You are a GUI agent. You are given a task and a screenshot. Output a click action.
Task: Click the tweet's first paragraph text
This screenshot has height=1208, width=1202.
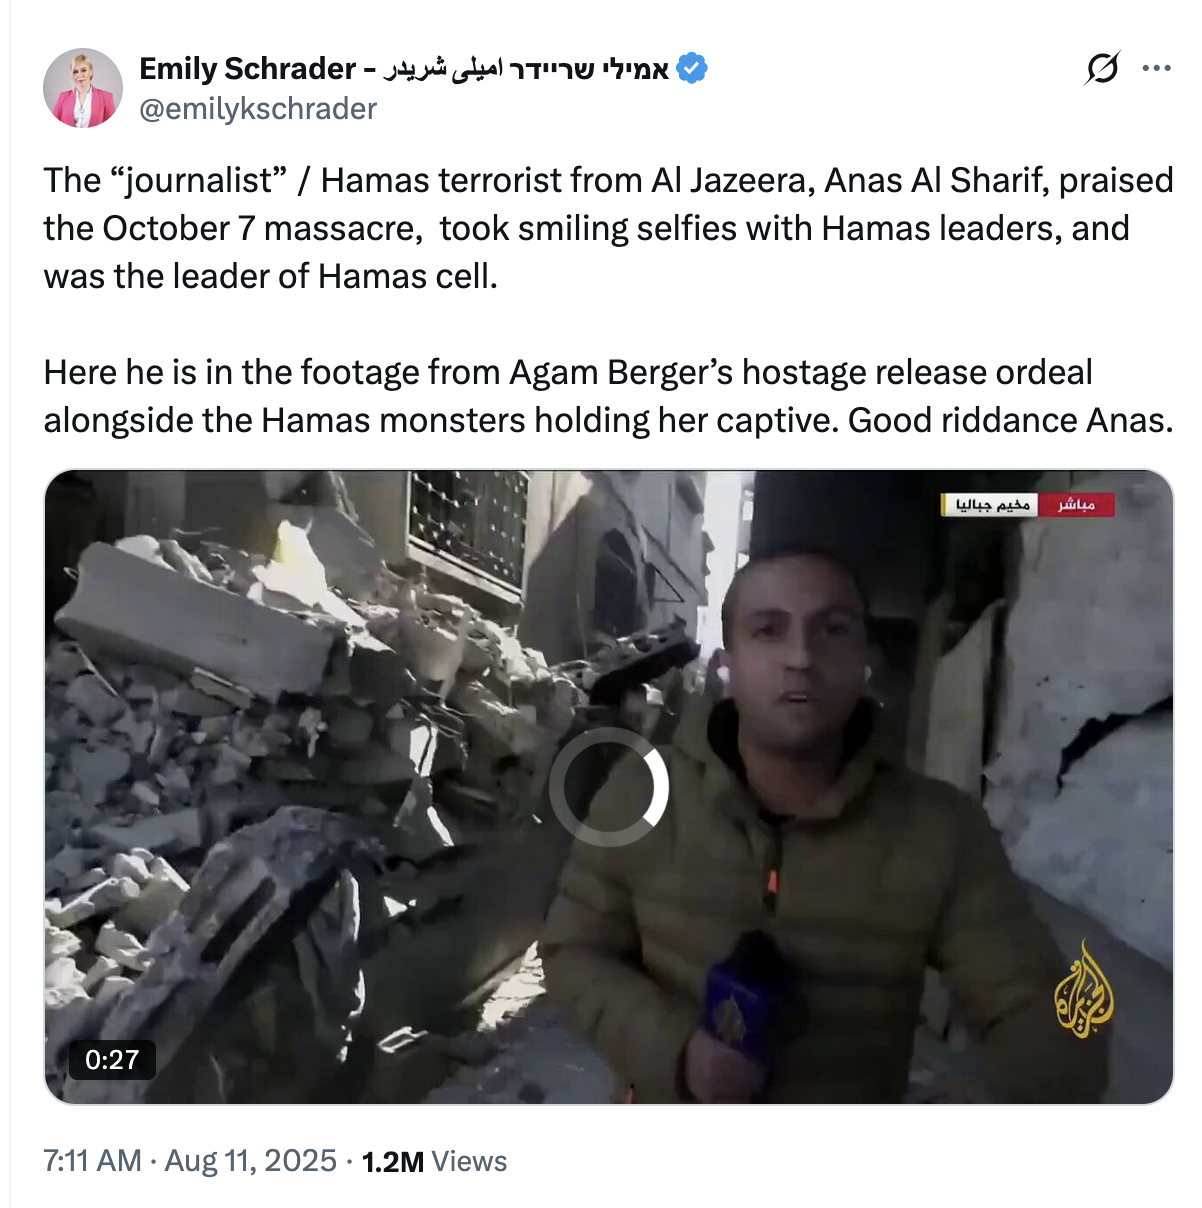(x=600, y=228)
